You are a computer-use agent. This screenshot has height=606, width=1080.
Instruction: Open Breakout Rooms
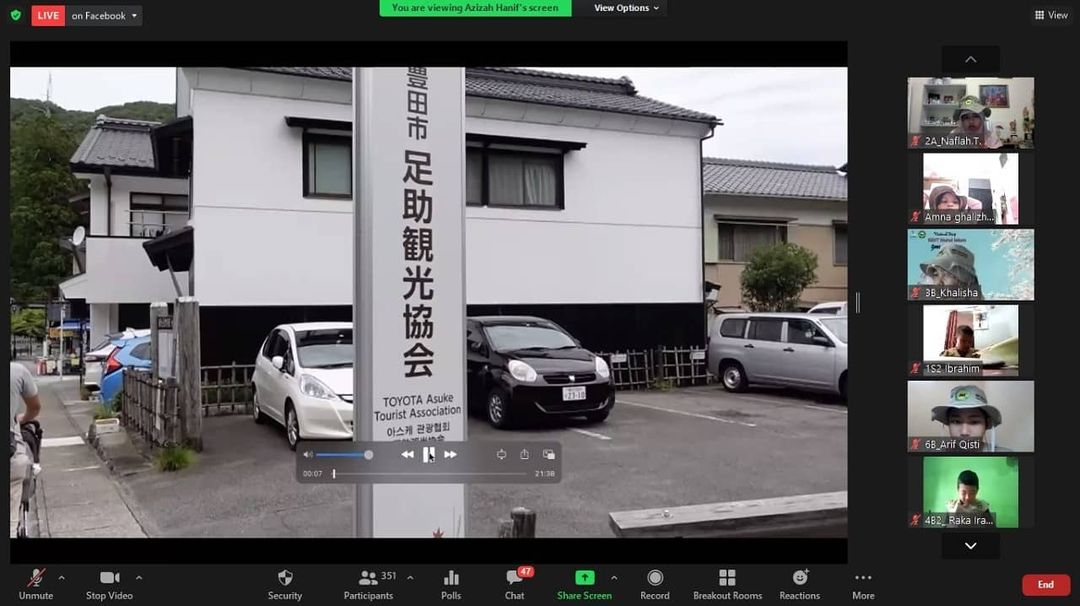pos(727,584)
